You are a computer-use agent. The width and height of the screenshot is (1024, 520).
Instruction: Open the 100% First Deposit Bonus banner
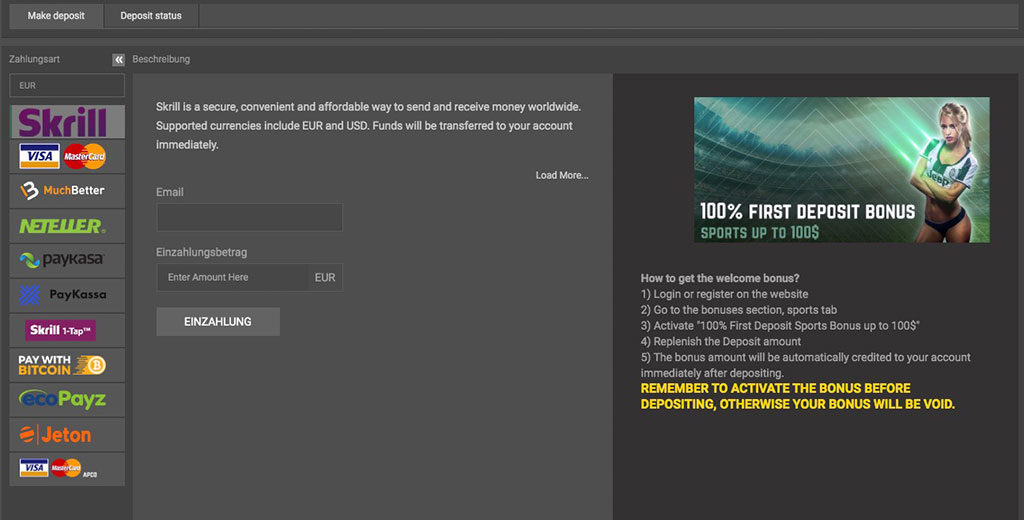tap(841, 170)
